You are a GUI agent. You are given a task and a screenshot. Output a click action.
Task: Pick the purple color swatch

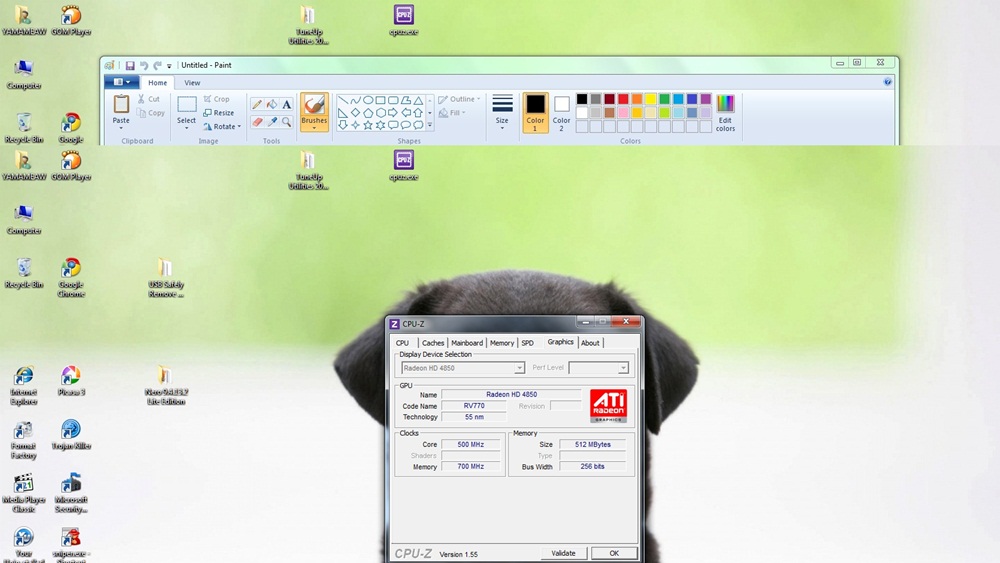pos(705,99)
